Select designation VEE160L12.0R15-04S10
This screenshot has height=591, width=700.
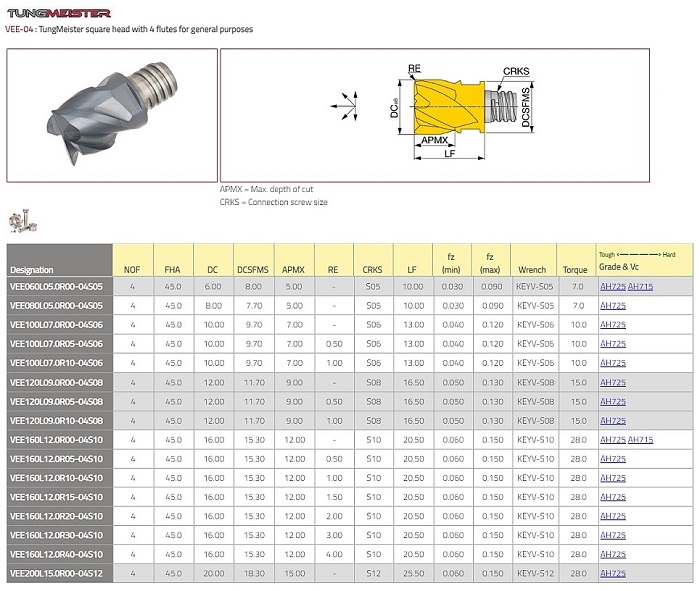[56, 497]
